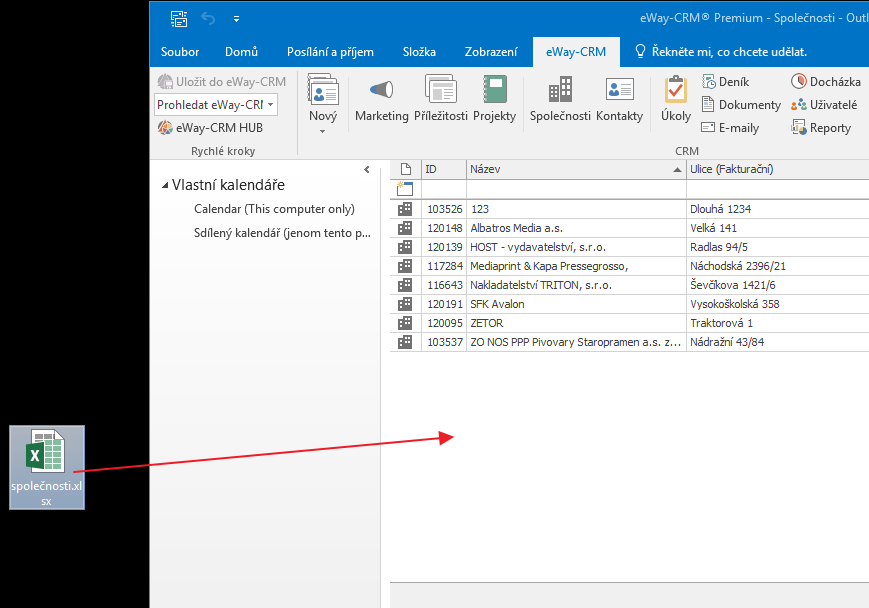The width and height of the screenshot is (869, 608).
Task: Sort by the Název column header
Action: click(576, 169)
